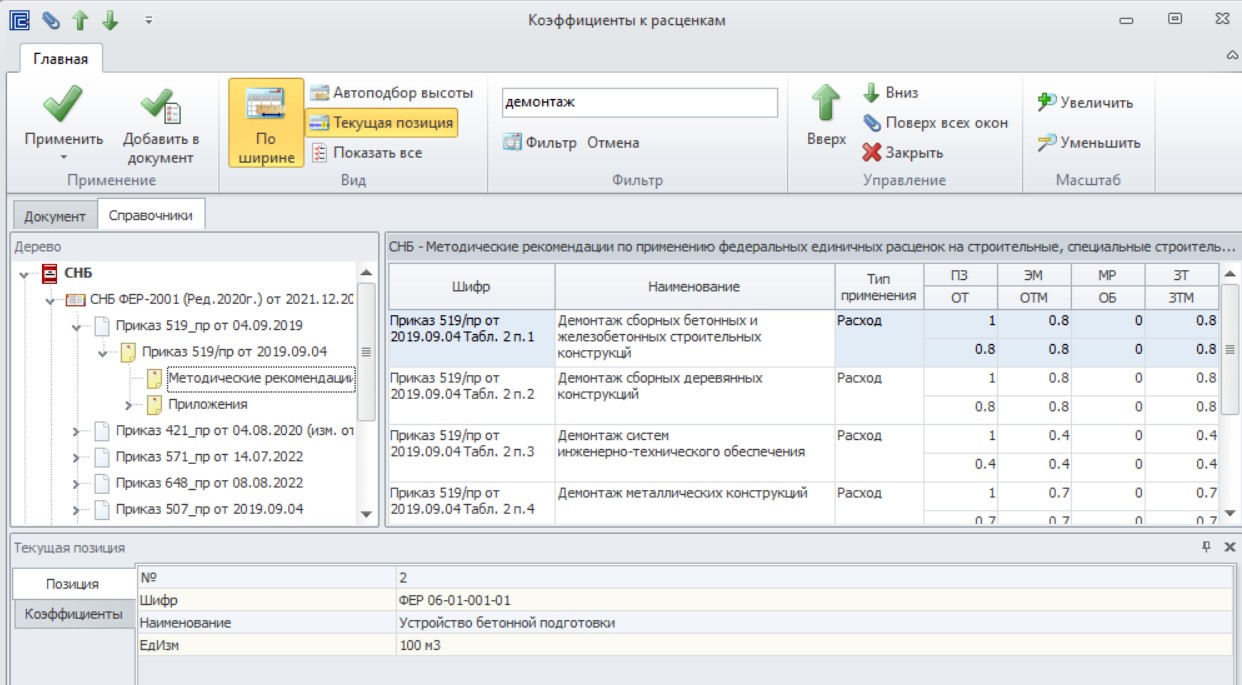
Task: Click the filter field containing демонтаж
Action: [x=640, y=102]
